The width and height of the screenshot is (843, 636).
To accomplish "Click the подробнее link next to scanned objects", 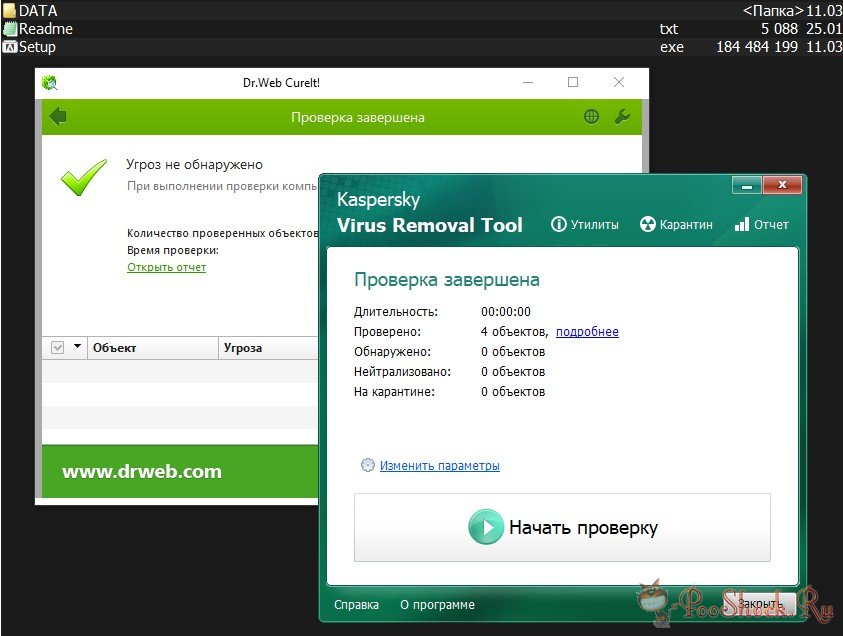I will [587, 332].
